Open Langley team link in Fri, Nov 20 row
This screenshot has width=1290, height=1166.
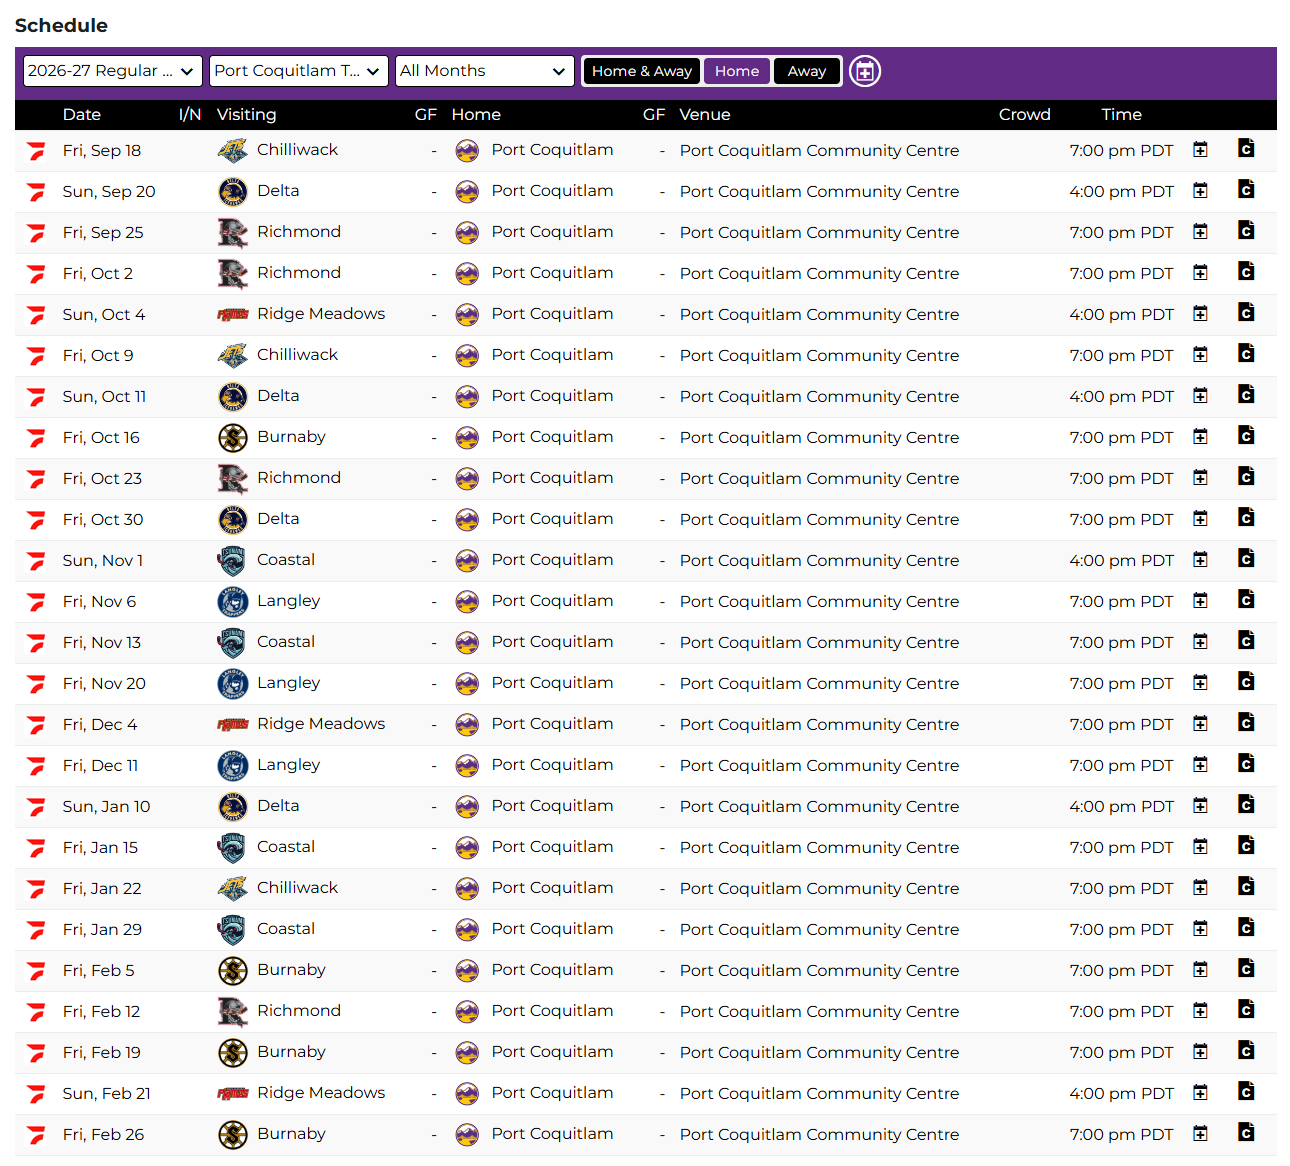click(x=289, y=683)
